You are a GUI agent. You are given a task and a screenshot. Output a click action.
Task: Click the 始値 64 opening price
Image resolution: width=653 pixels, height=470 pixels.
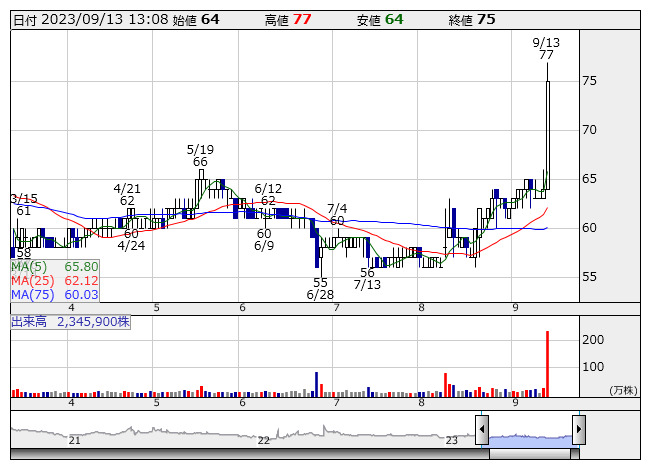(196, 20)
